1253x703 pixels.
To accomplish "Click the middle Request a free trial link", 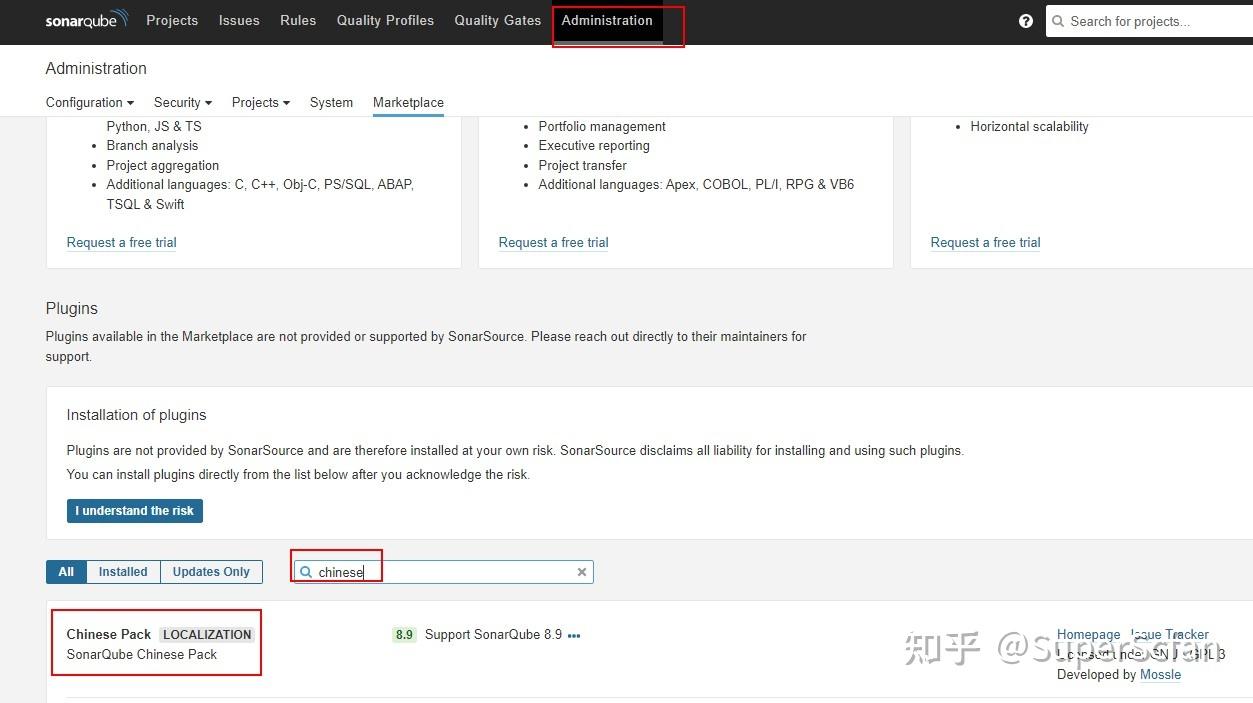I will click(554, 242).
